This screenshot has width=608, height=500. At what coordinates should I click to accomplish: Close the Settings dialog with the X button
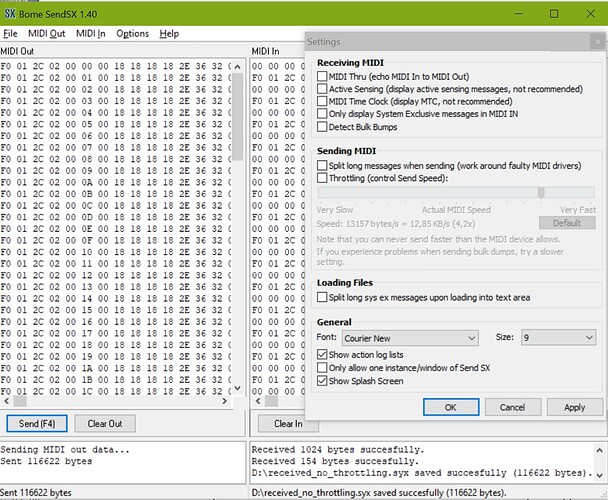coord(598,42)
